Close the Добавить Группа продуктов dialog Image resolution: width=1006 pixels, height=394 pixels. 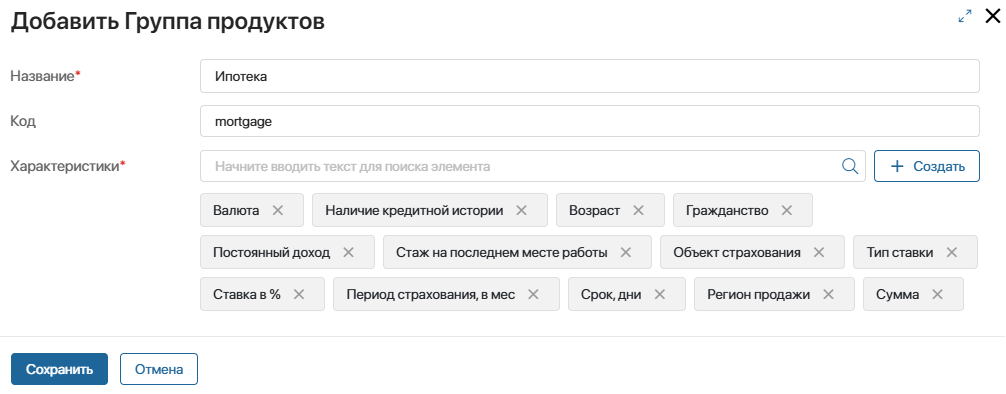pos(992,17)
